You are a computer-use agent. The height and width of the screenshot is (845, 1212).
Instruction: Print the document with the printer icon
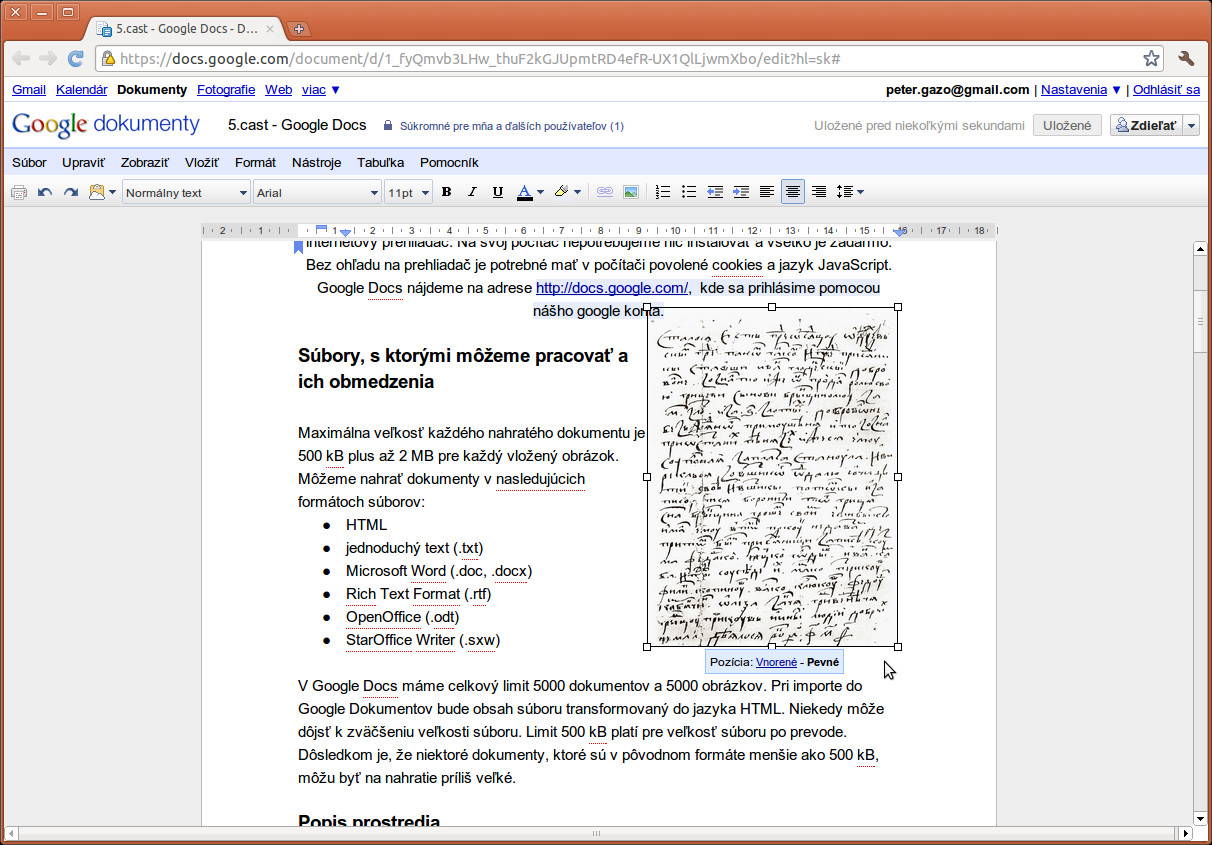(x=19, y=192)
